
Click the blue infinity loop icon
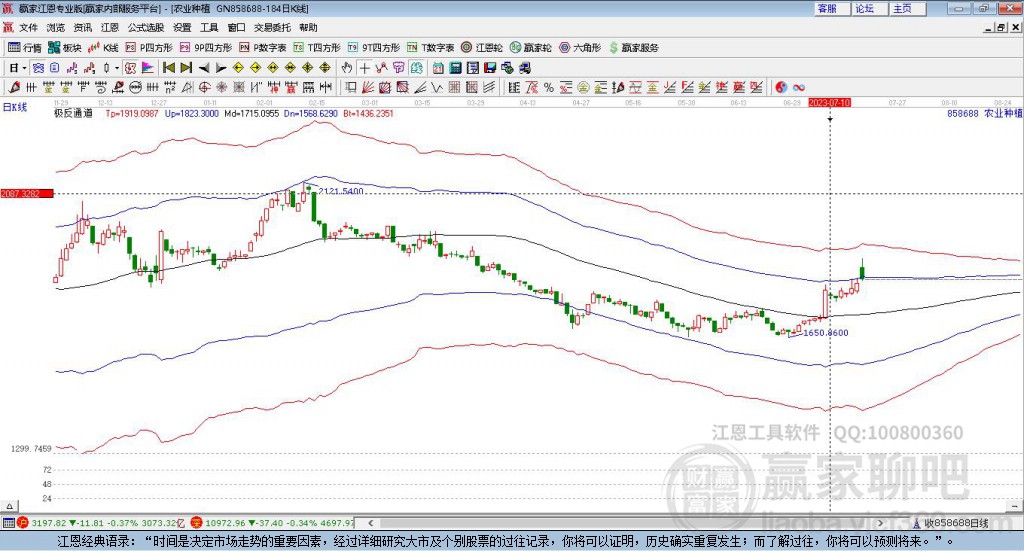point(799,87)
